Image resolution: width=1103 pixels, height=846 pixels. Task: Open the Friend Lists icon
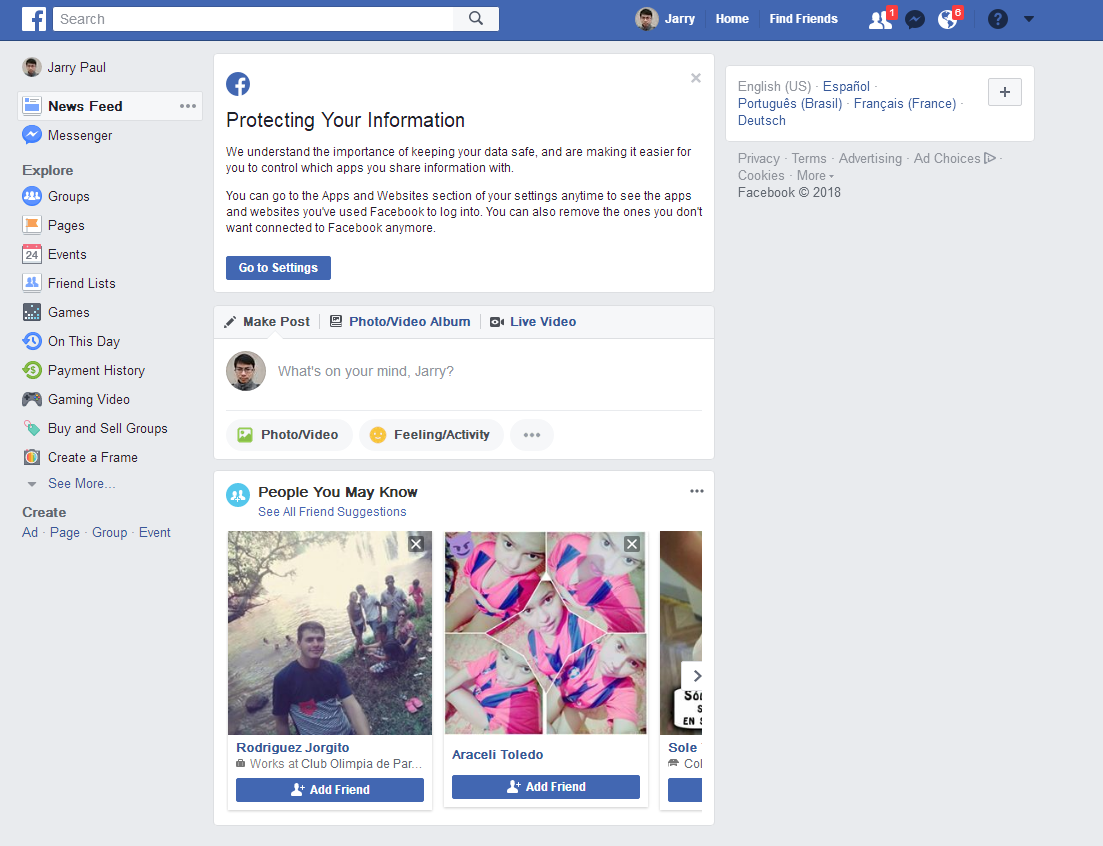pos(32,283)
